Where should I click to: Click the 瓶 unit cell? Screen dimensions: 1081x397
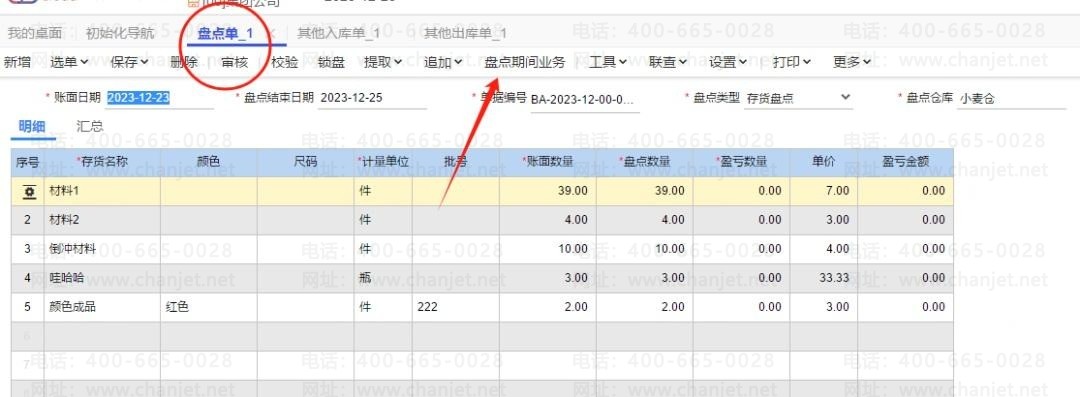383,278
